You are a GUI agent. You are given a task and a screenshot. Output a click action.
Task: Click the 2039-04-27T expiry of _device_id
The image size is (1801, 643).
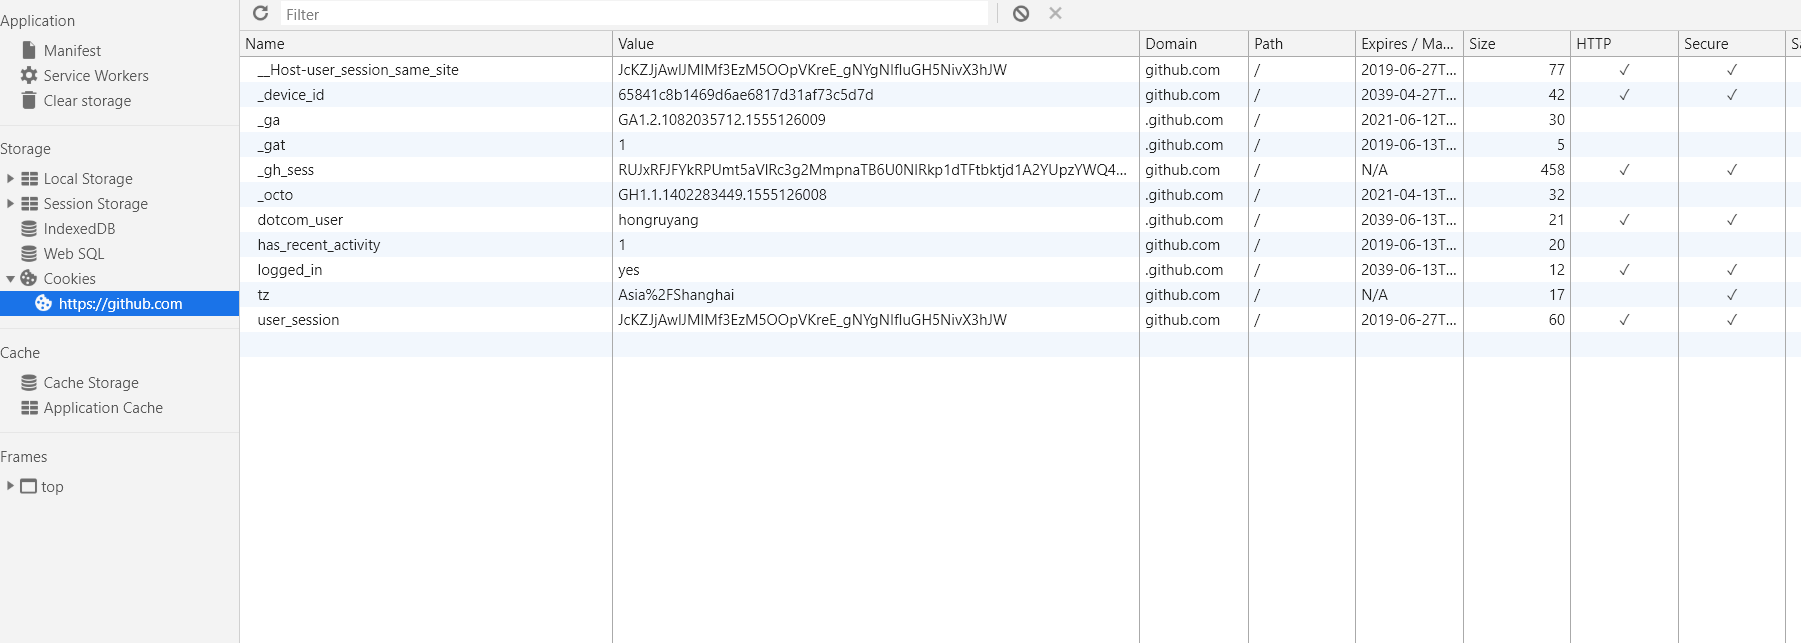click(1408, 95)
